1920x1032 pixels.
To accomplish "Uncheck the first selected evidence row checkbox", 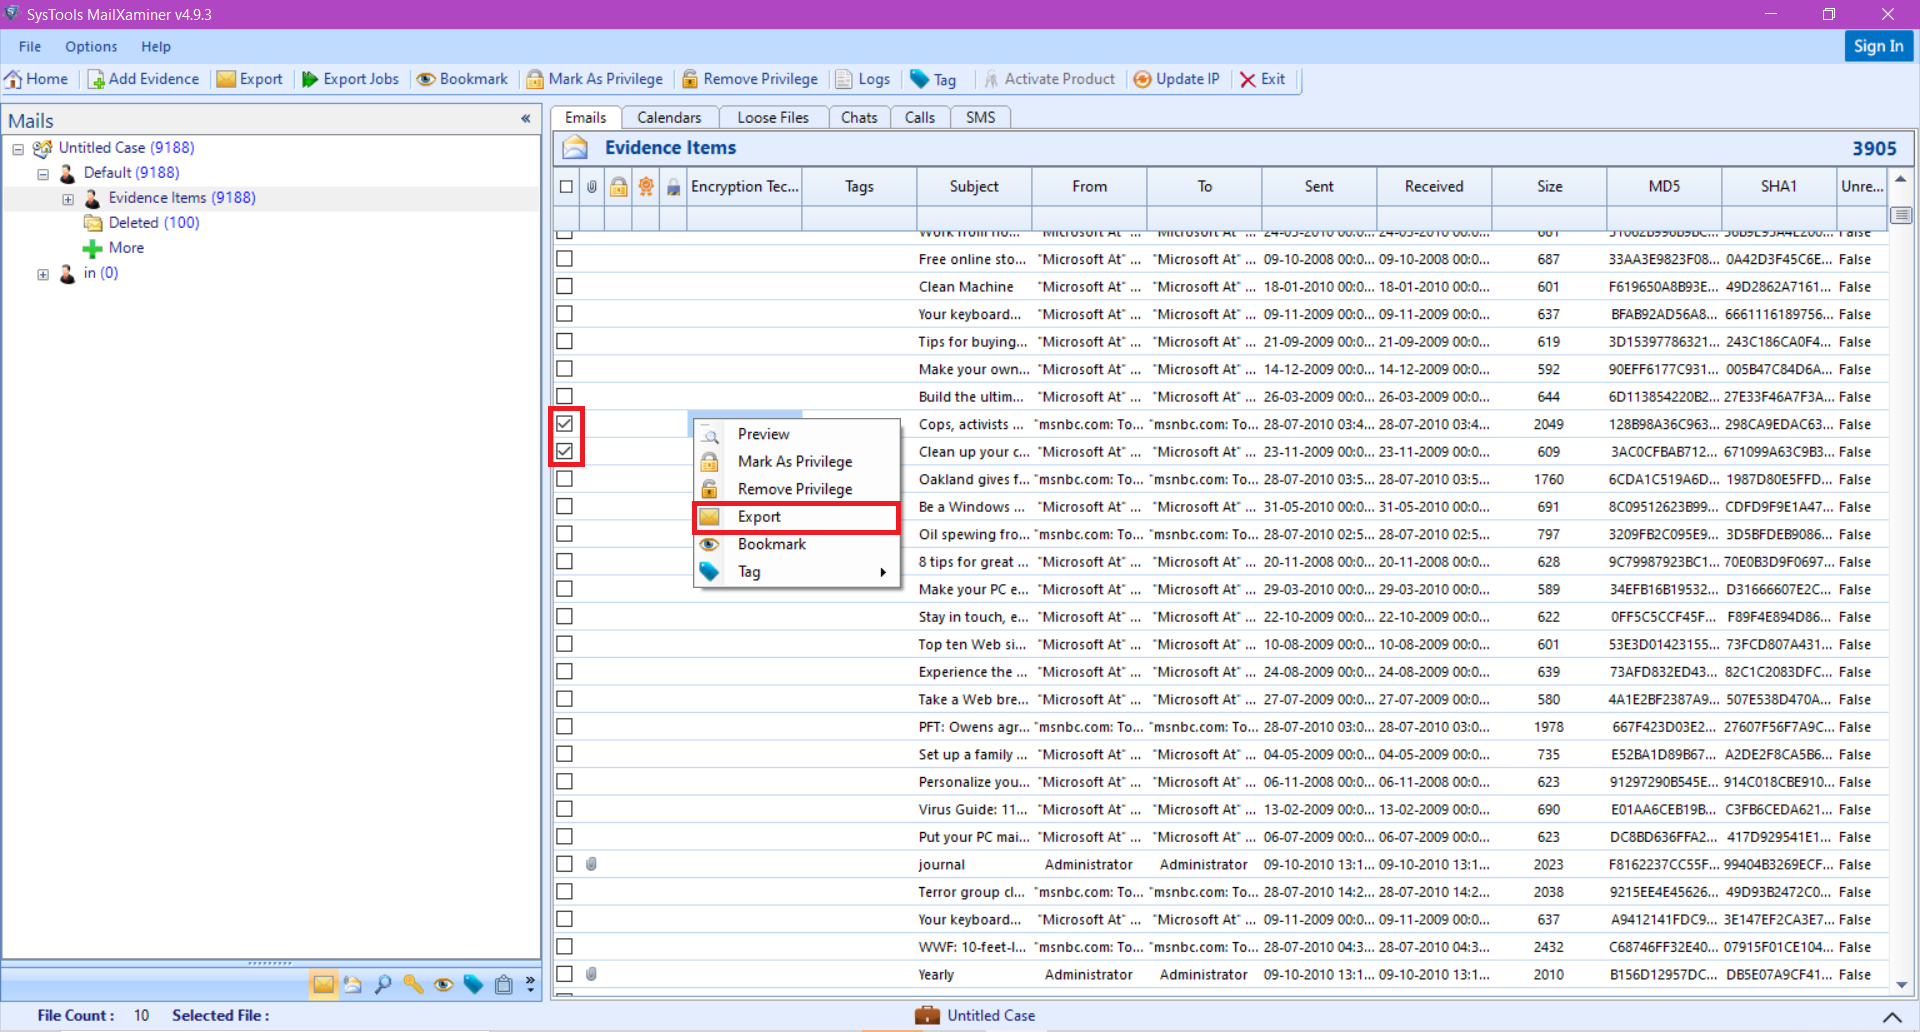I will [x=566, y=424].
